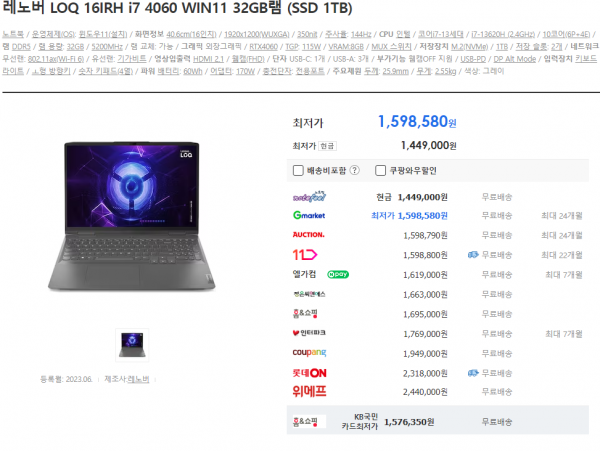Open the RTX4060 spec link

[263, 47]
